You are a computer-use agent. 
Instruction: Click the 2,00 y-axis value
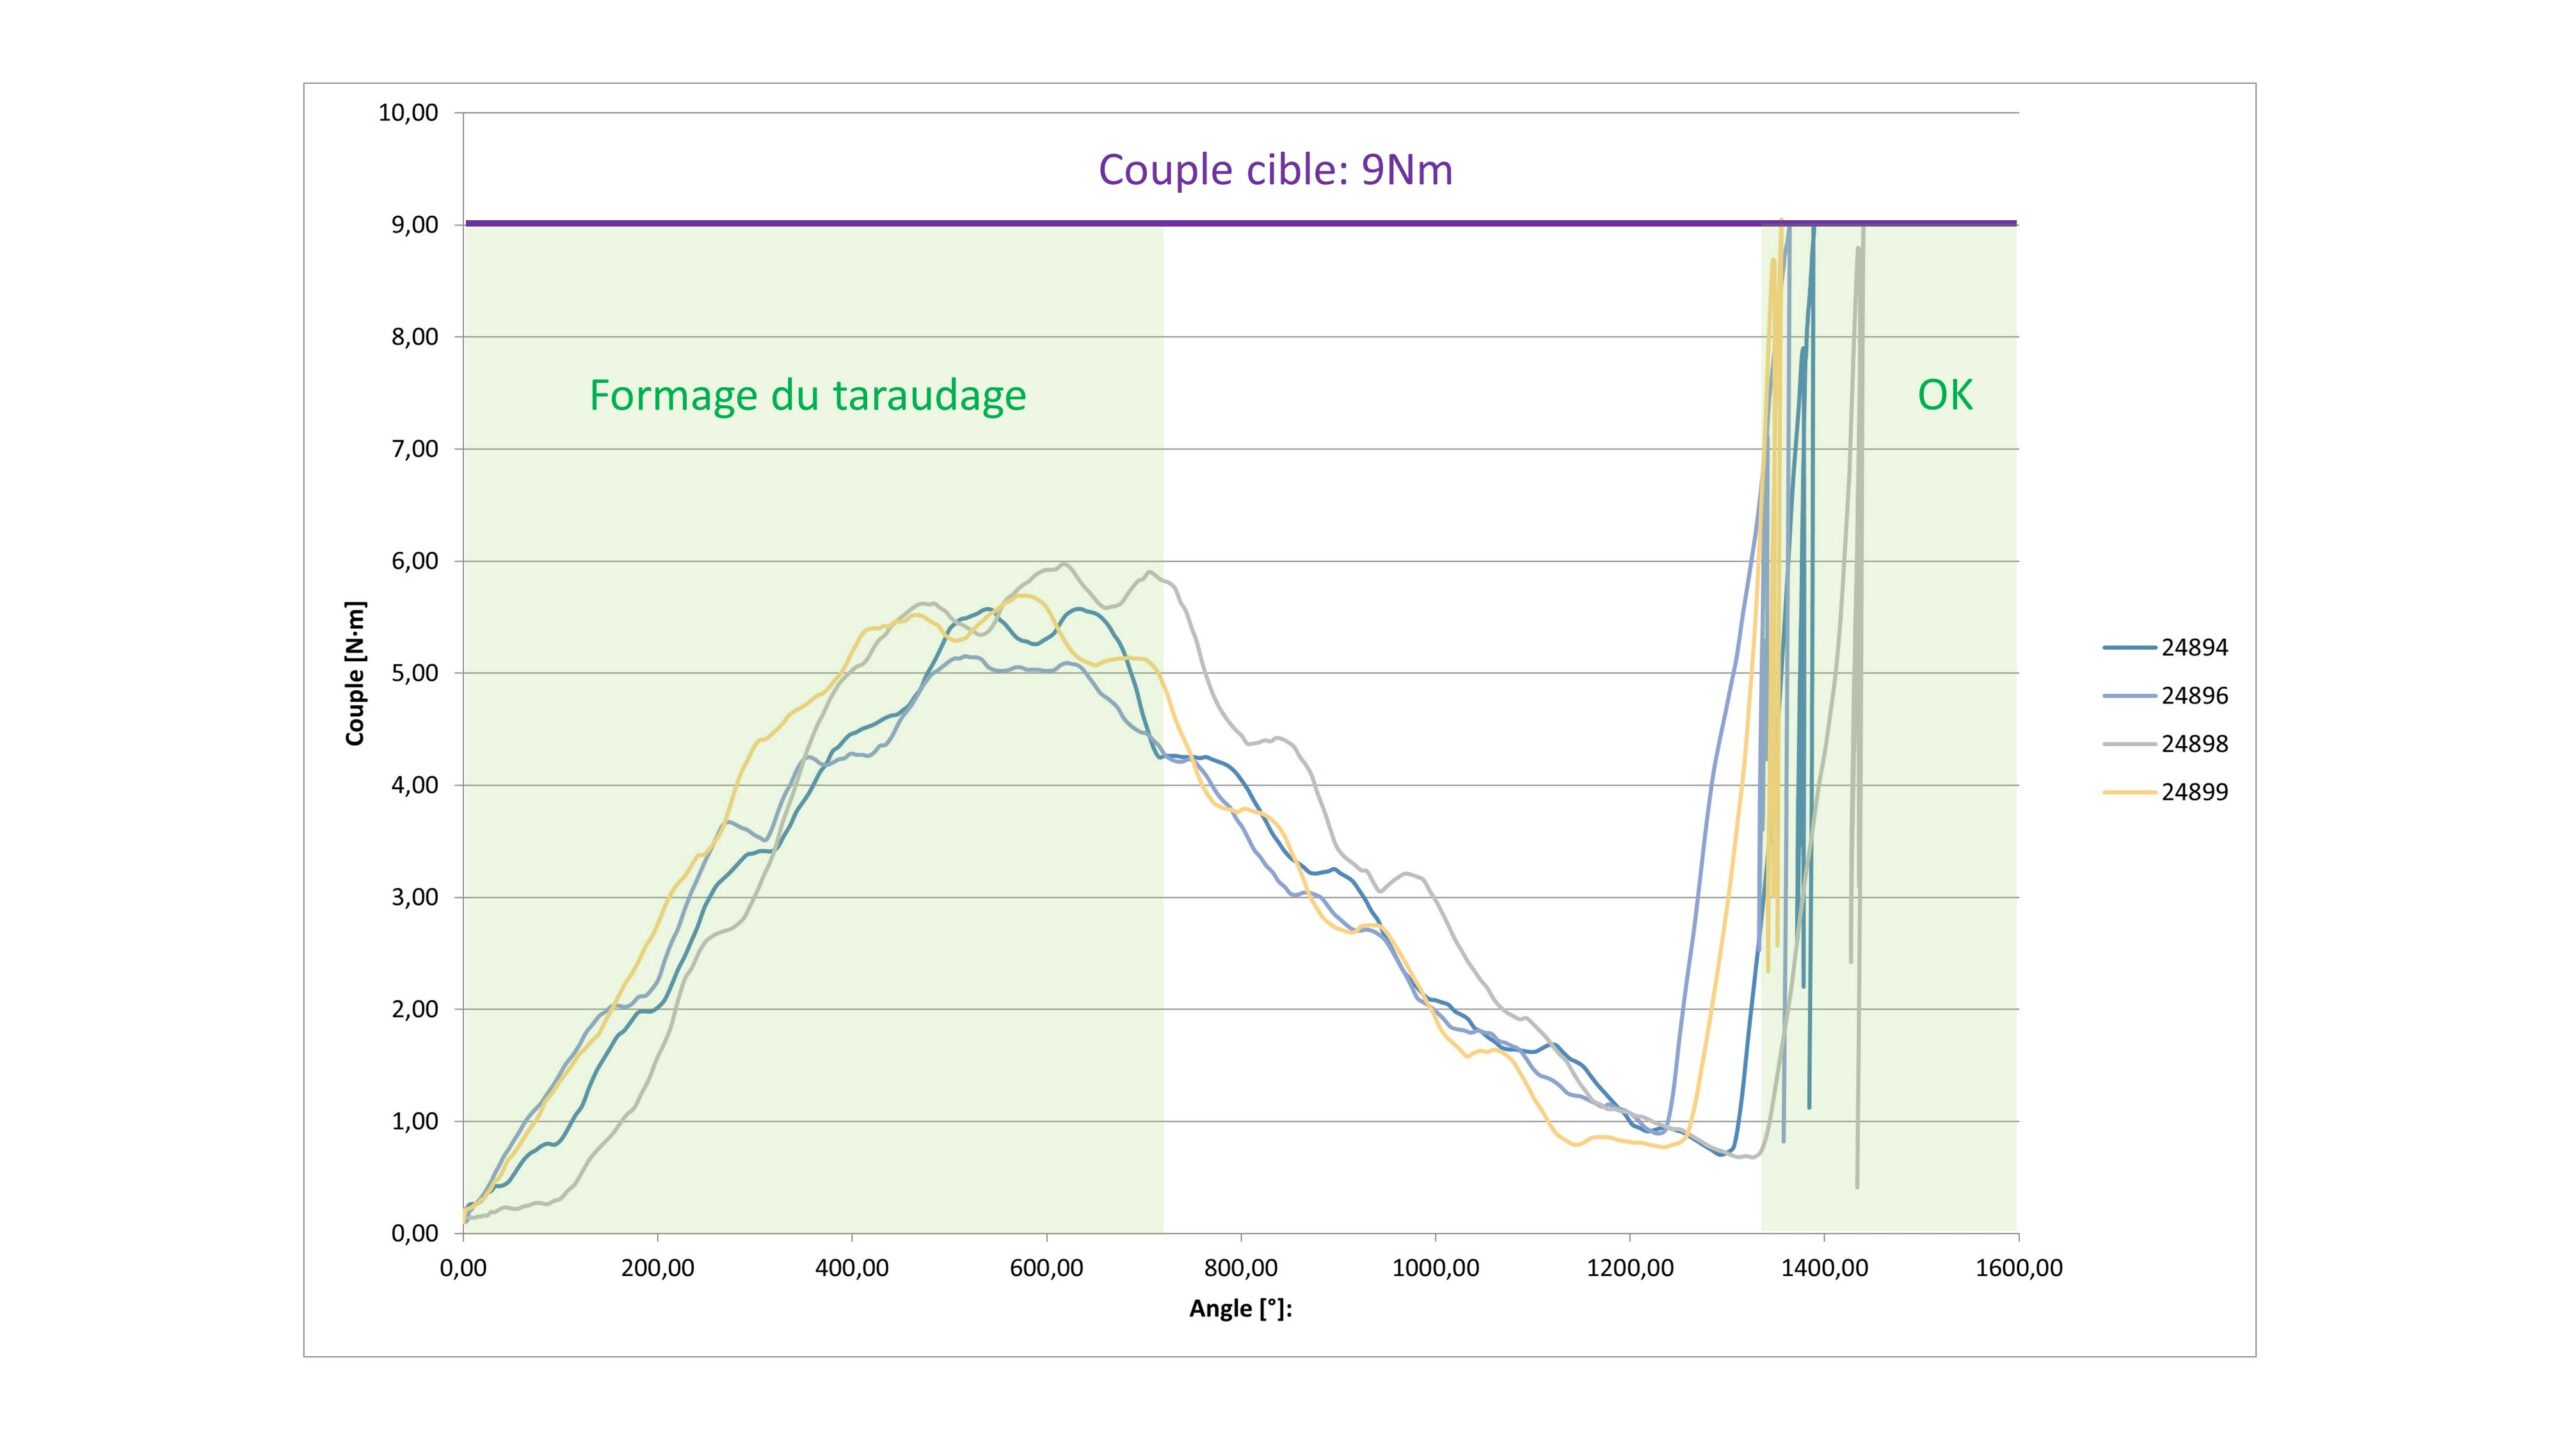pyautogui.click(x=414, y=1009)
